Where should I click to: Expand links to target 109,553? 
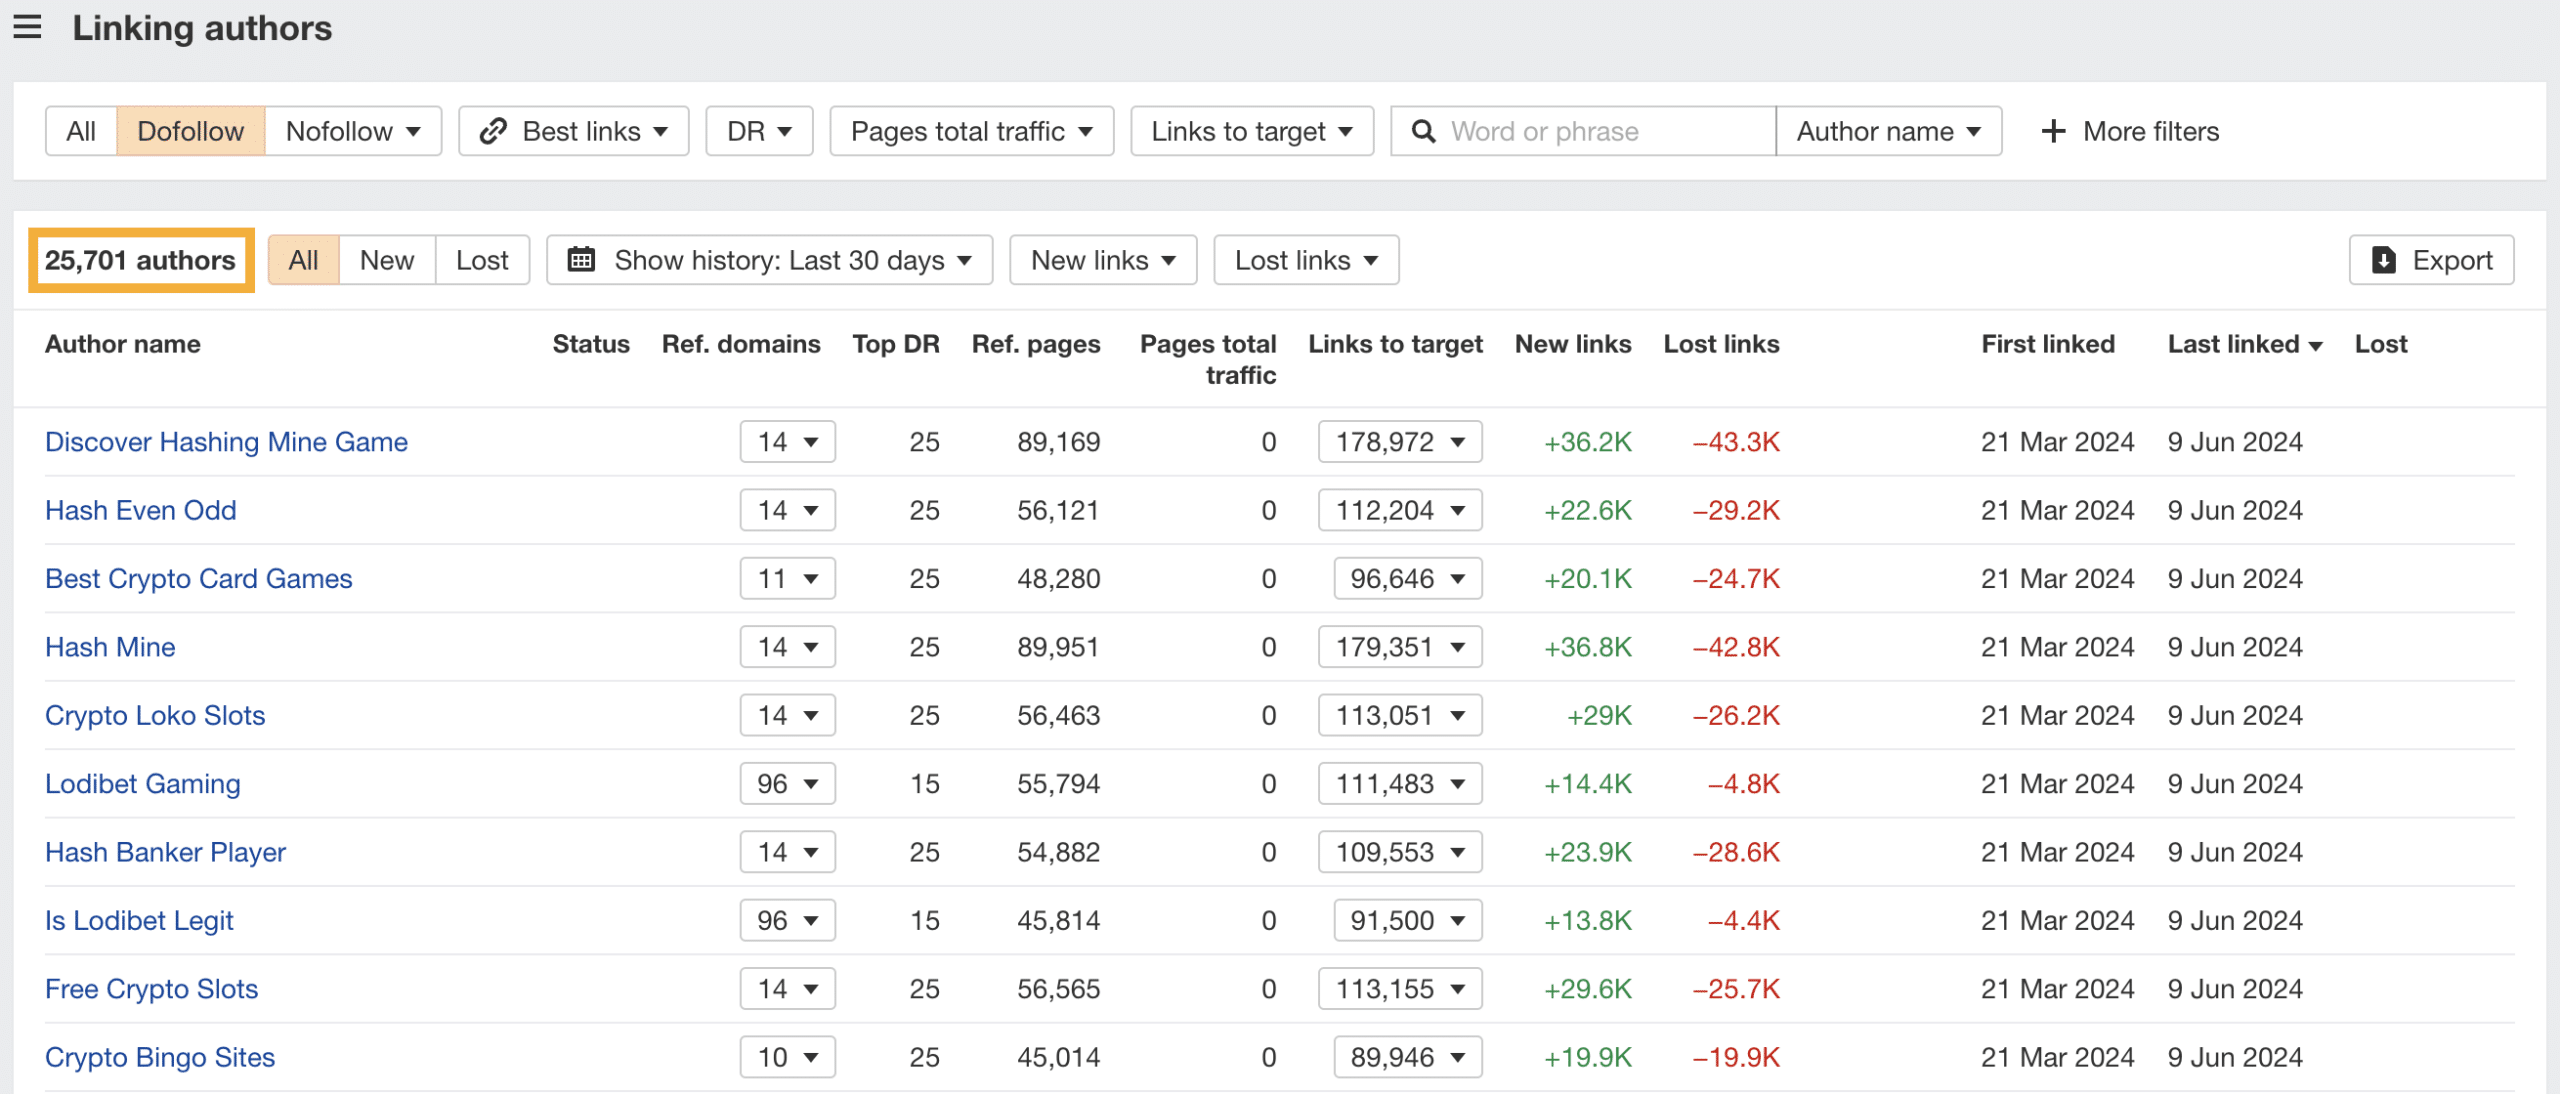pos(1400,852)
